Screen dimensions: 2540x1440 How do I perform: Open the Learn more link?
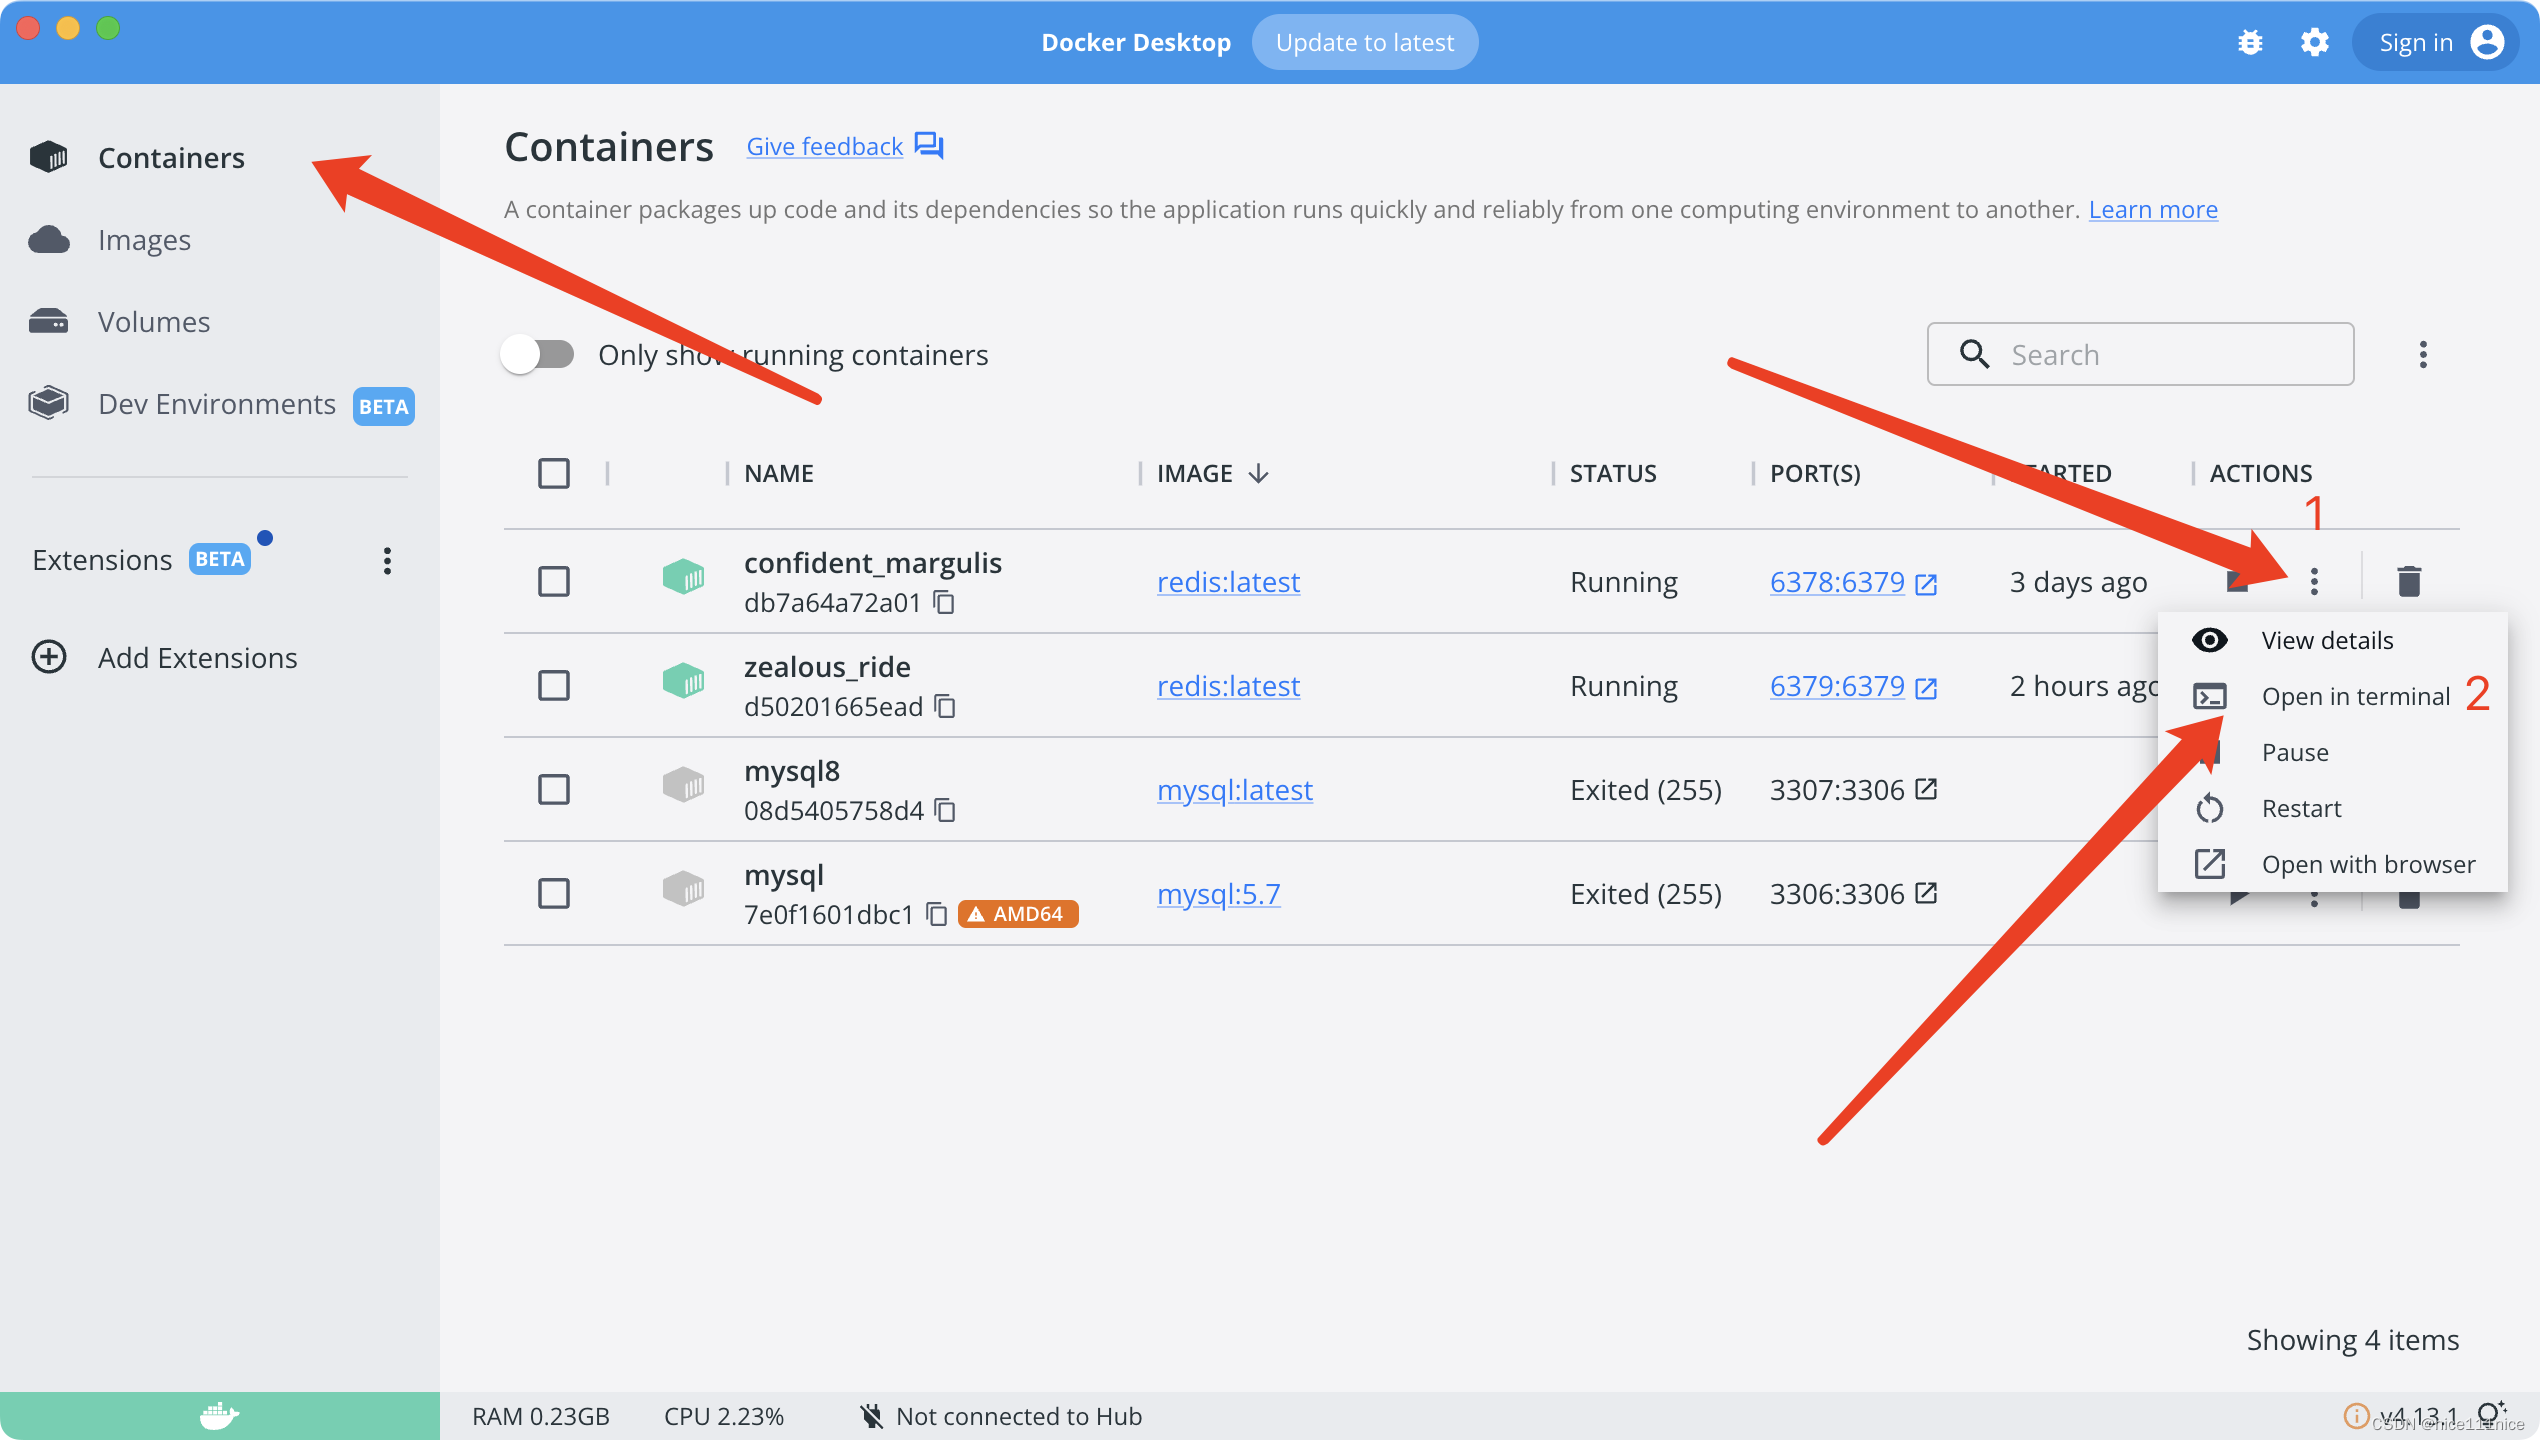[2152, 209]
